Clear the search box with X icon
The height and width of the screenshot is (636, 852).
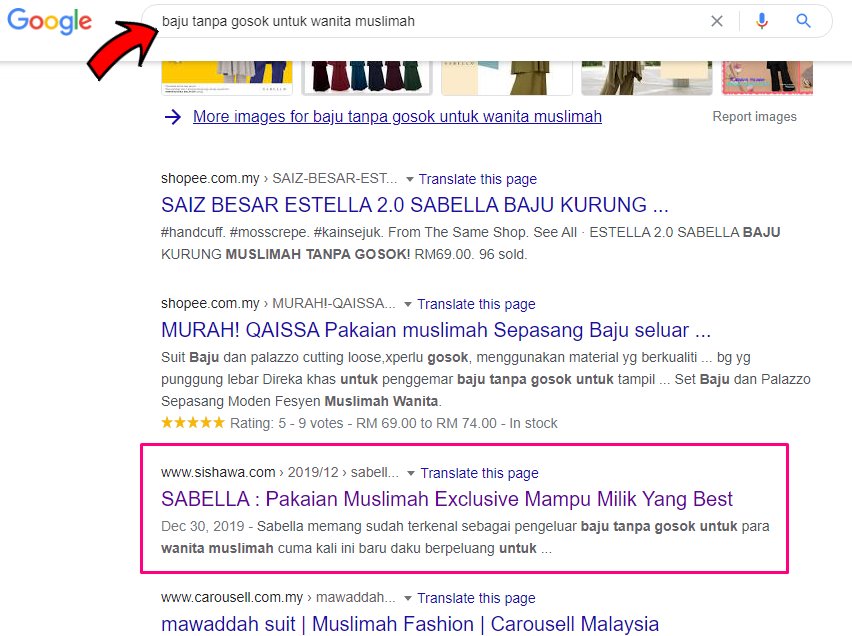click(717, 21)
